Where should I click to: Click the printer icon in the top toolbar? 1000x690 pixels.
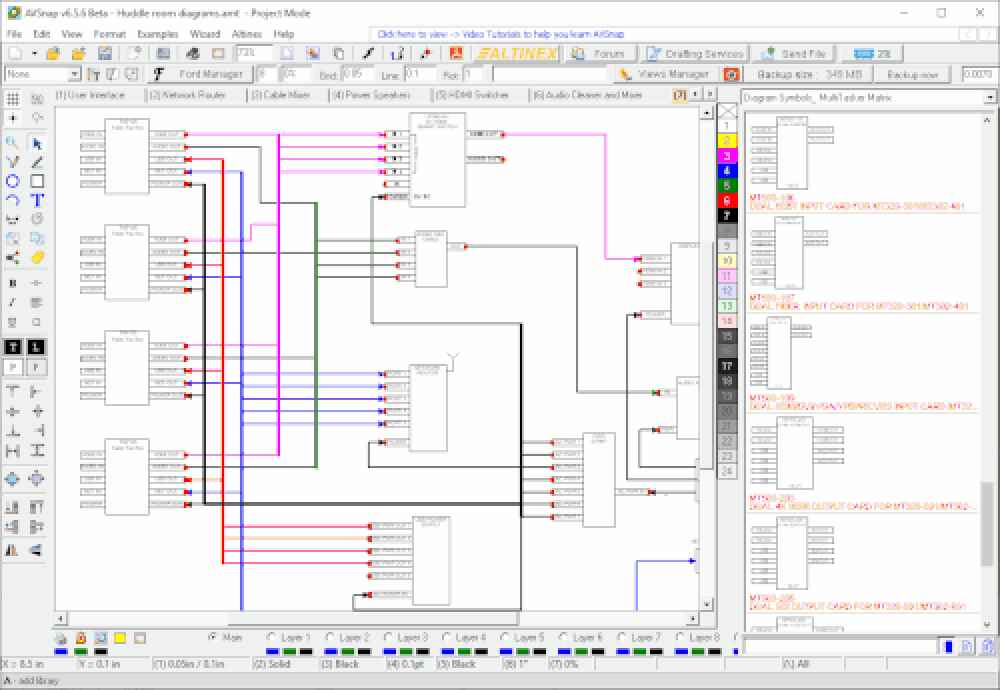192,54
